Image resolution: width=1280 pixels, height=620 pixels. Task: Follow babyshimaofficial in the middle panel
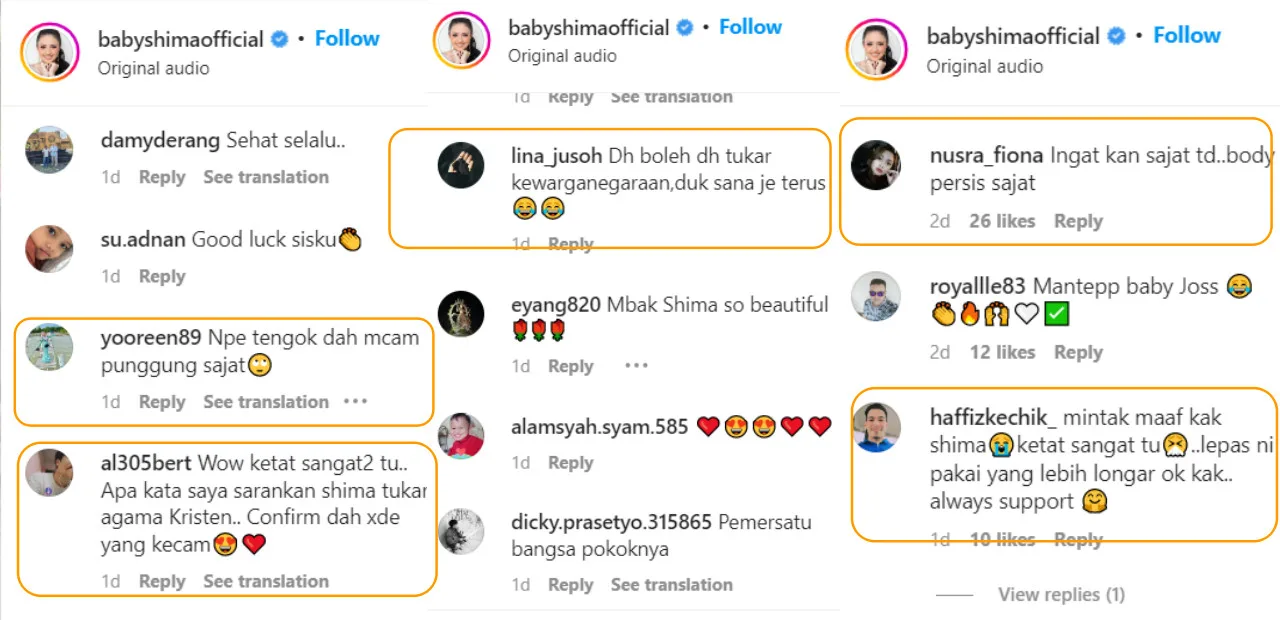tap(750, 26)
